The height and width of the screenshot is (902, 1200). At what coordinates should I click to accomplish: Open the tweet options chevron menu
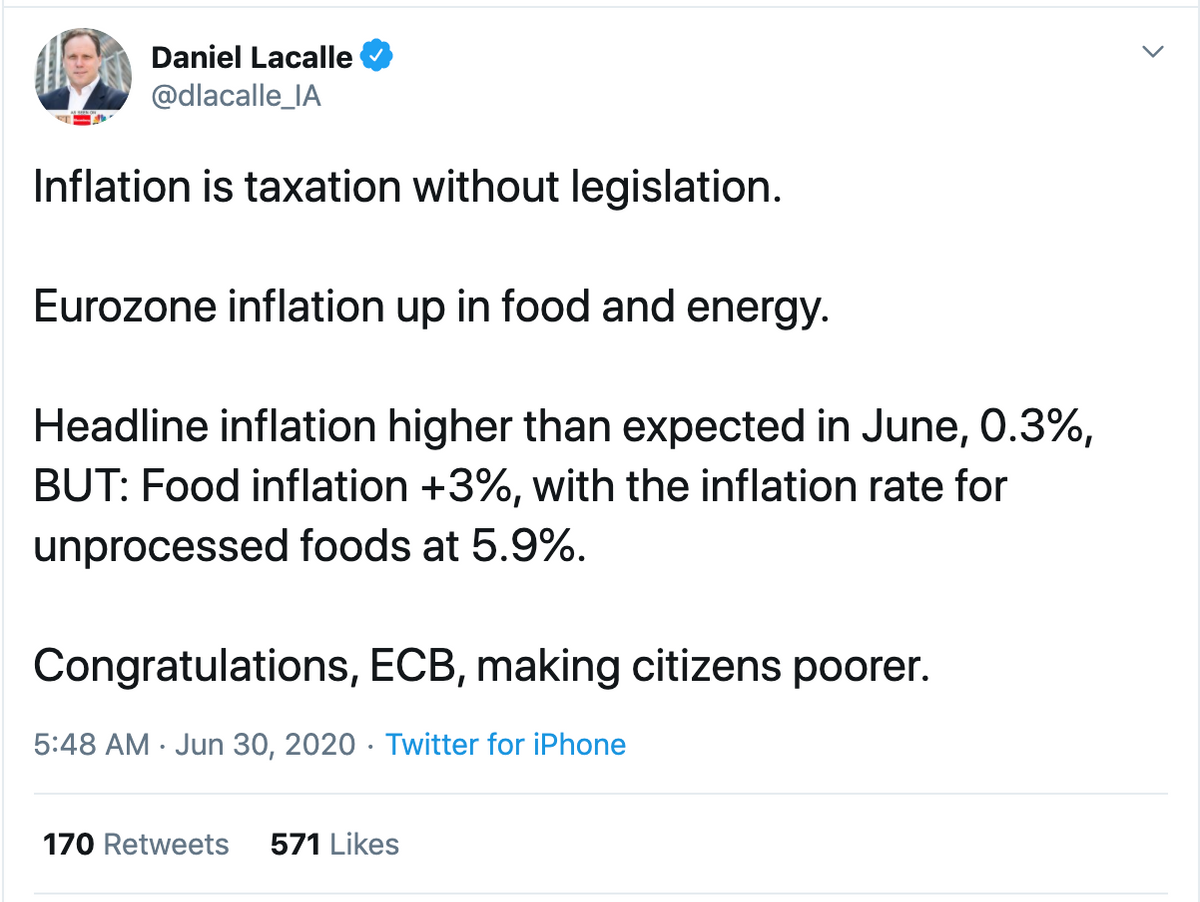click(1153, 52)
